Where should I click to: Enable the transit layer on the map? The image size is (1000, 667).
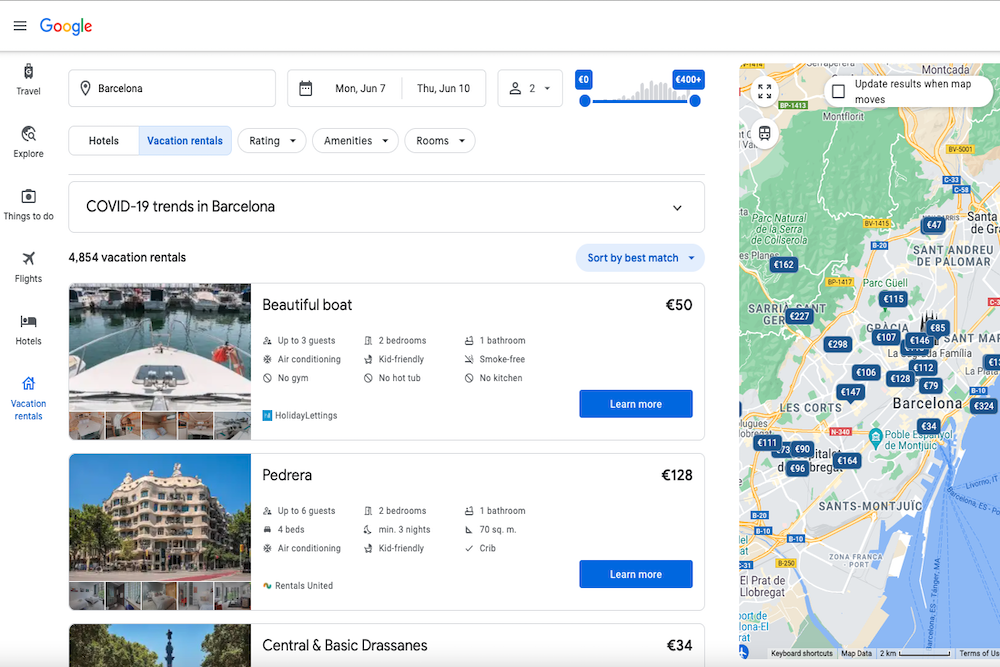click(763, 133)
